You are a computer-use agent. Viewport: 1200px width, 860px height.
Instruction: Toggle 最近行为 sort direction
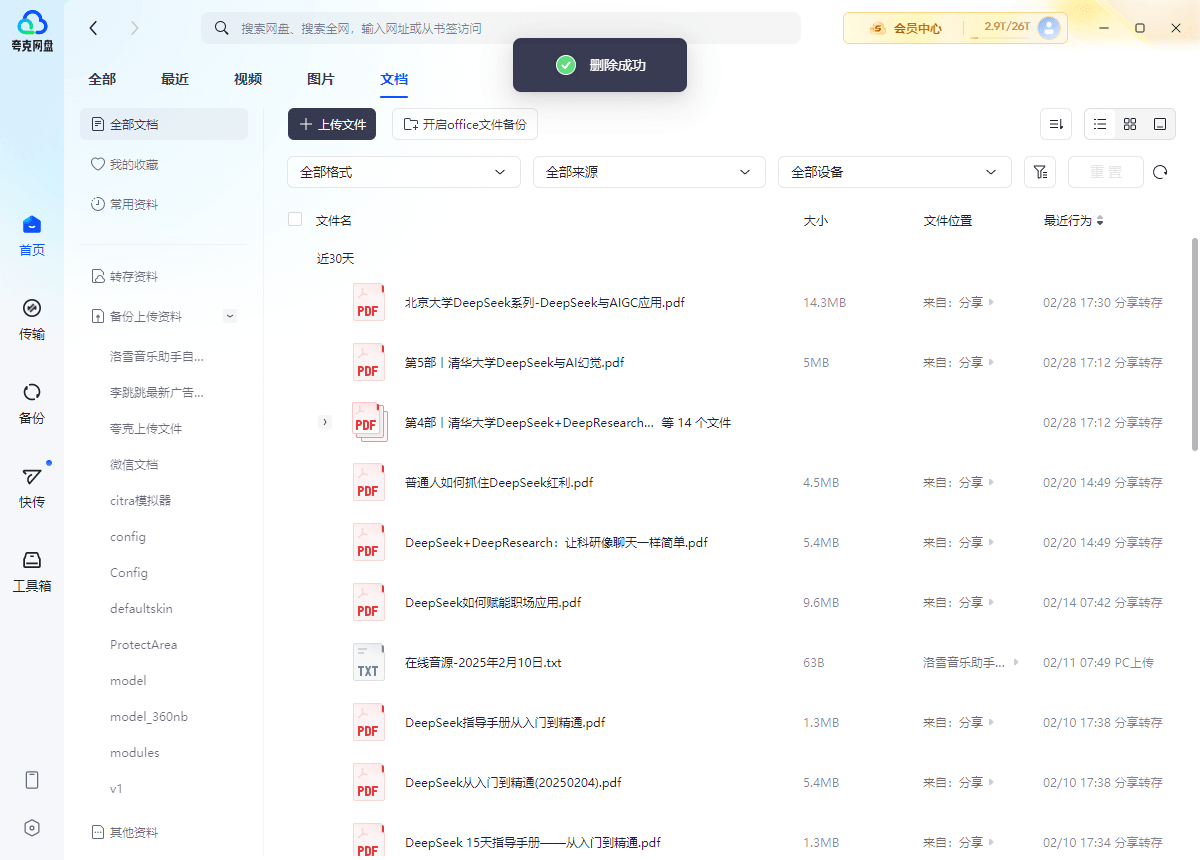1098,220
